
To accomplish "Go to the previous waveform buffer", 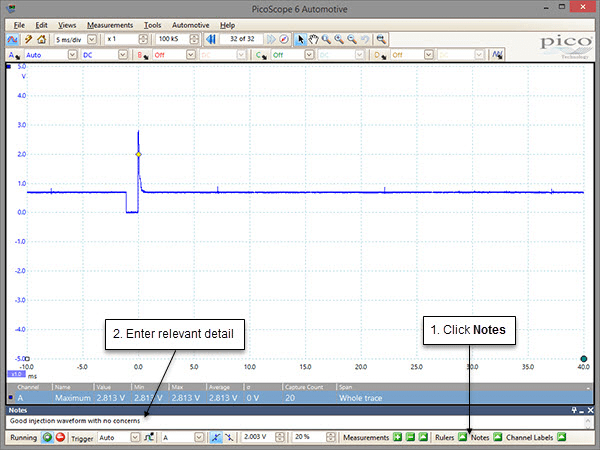I will tap(211, 39).
